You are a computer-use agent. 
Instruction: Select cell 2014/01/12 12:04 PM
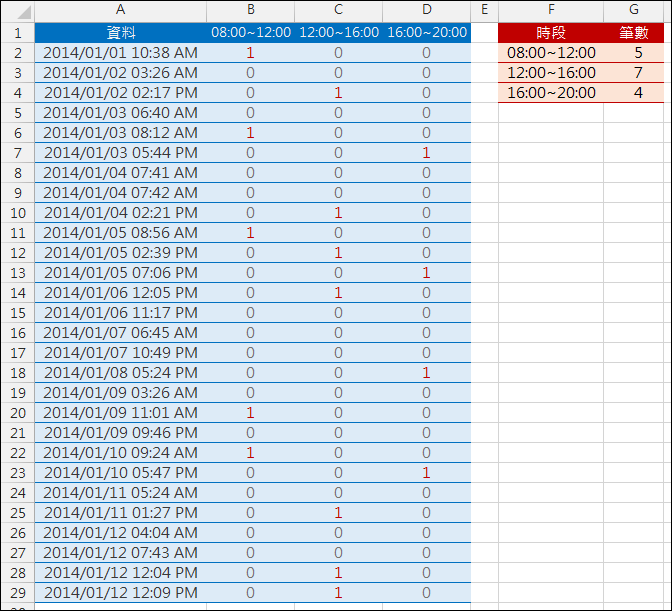click(120, 572)
